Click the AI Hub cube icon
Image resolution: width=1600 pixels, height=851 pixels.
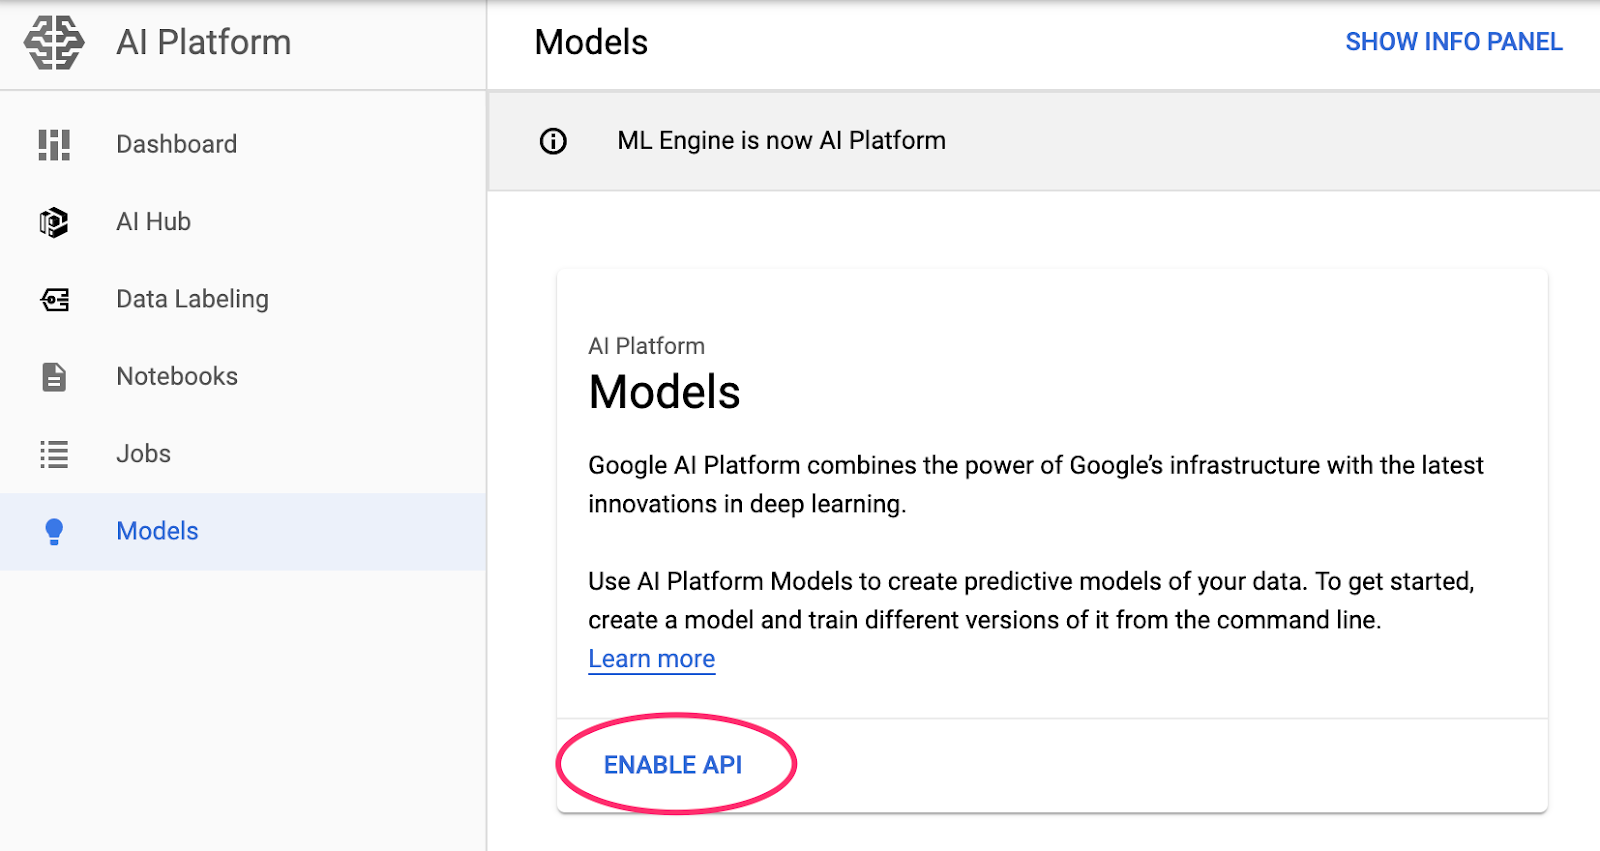pos(54,222)
